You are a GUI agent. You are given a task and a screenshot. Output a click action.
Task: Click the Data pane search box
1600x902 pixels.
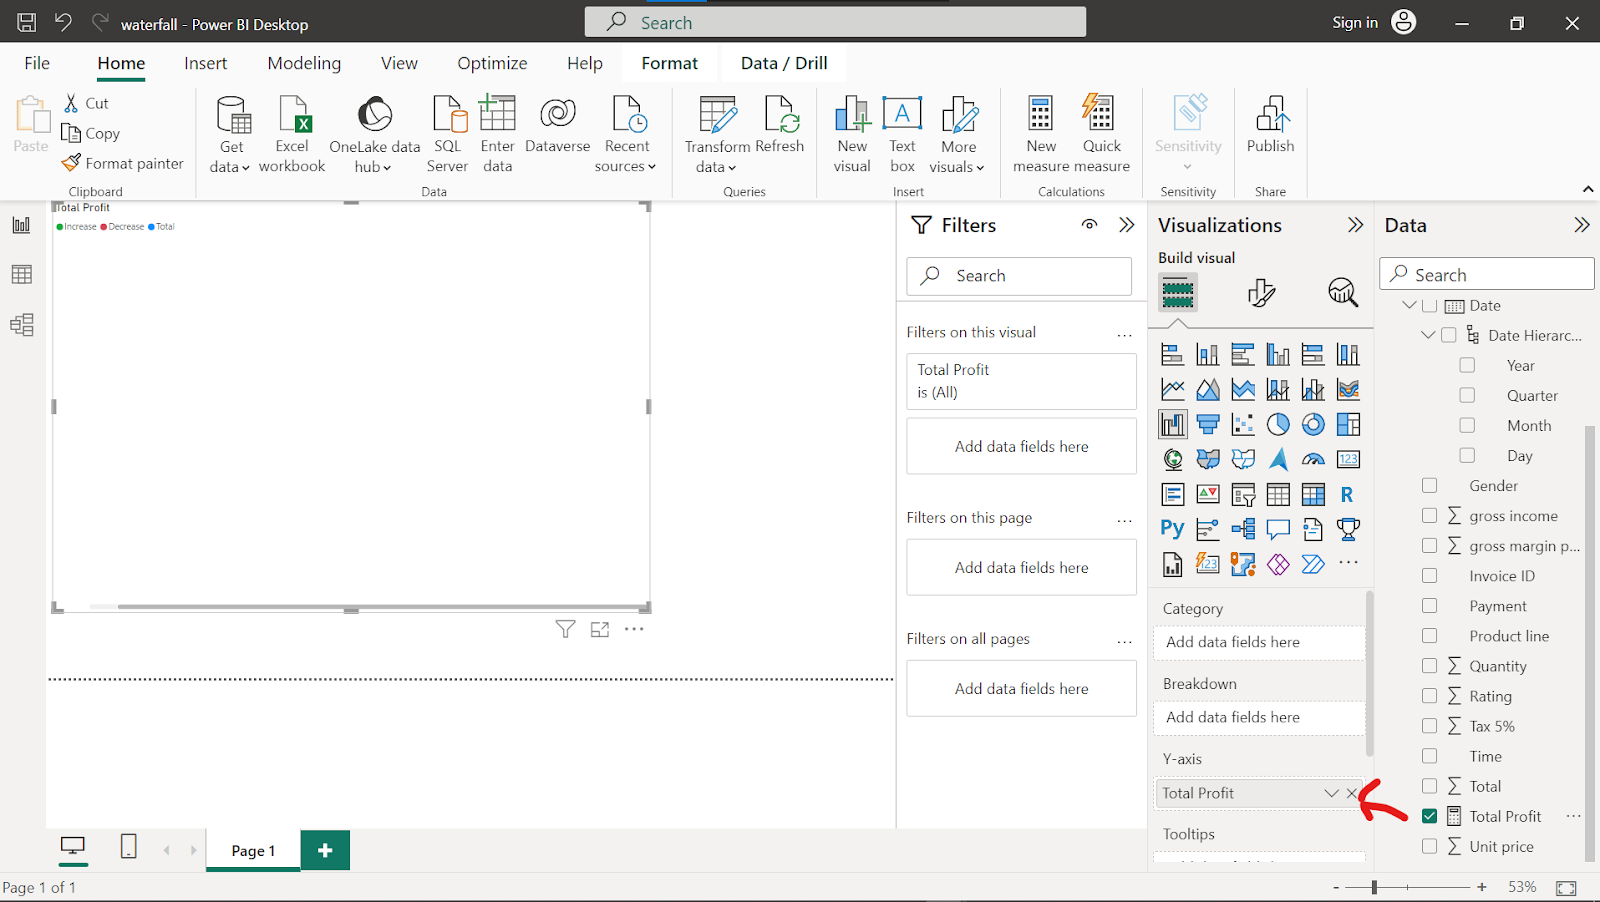(1486, 274)
